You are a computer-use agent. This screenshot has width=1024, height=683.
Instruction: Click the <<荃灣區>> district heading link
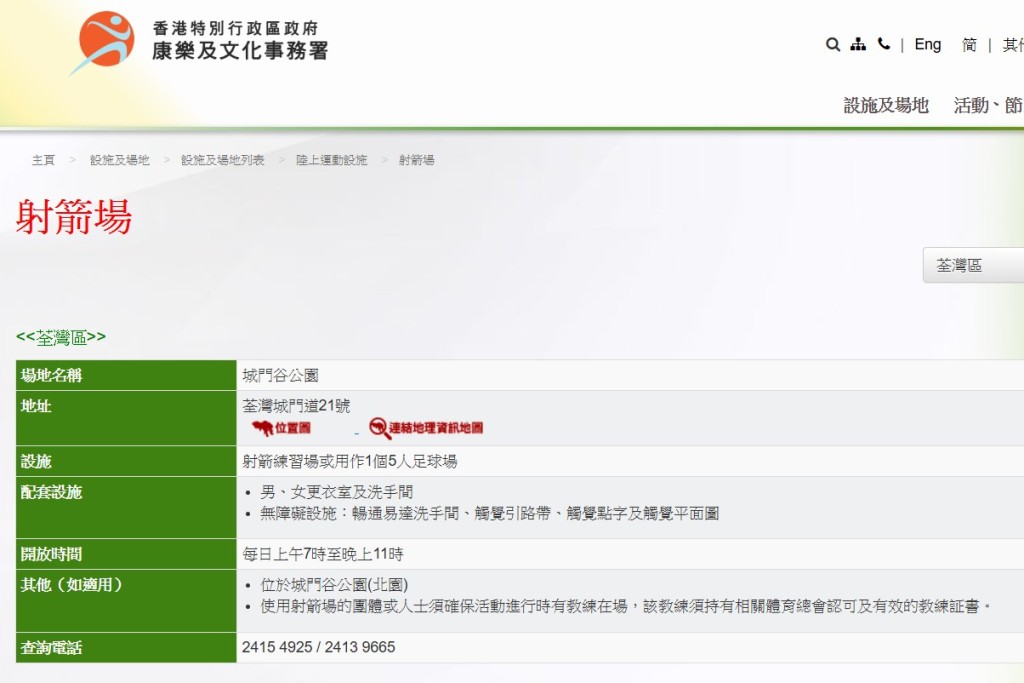(61, 338)
